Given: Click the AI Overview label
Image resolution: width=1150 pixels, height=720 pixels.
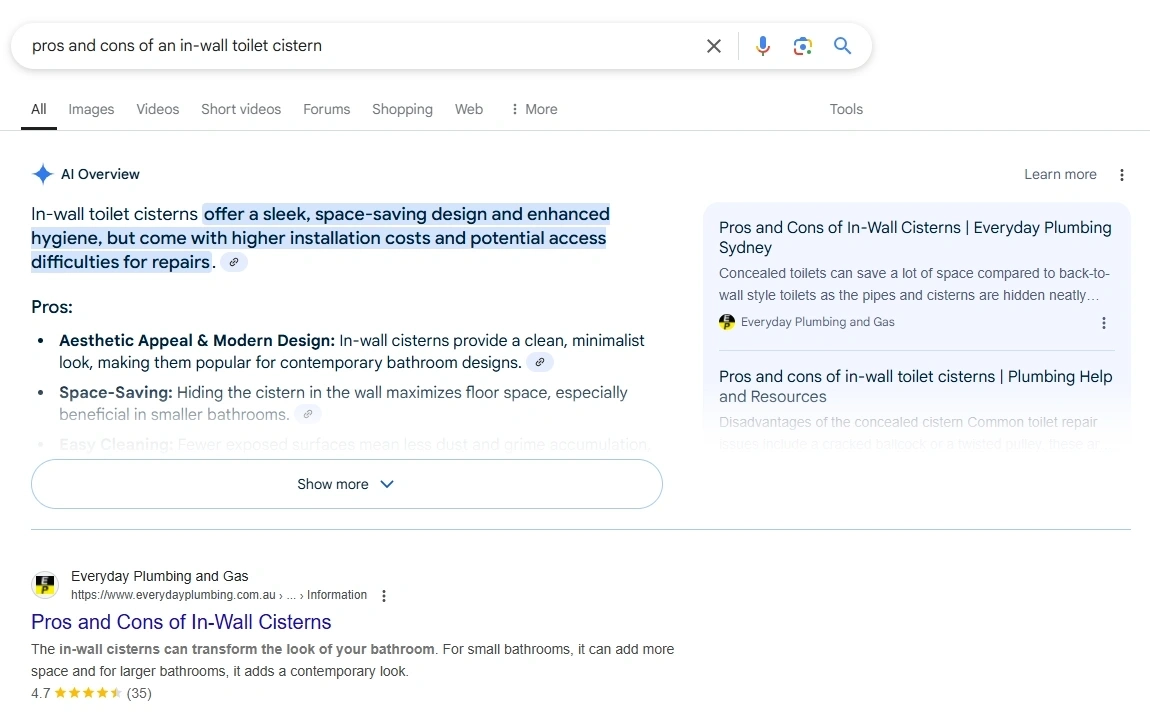Looking at the screenshot, I should tap(100, 175).
